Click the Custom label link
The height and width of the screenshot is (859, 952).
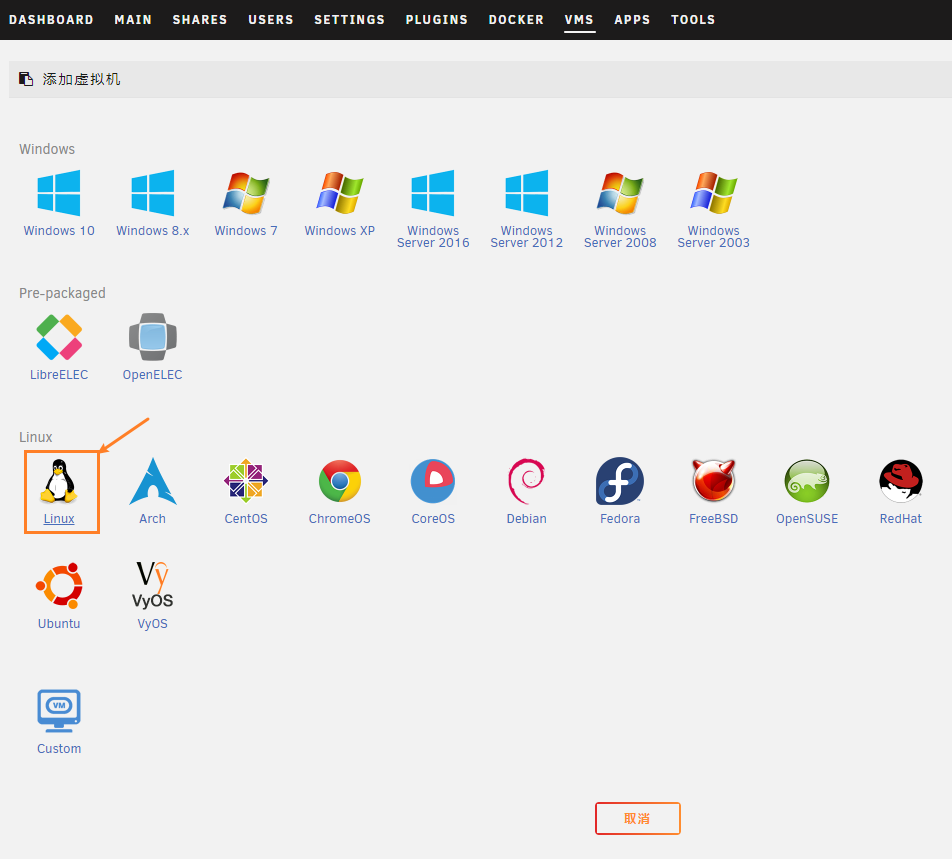59,749
